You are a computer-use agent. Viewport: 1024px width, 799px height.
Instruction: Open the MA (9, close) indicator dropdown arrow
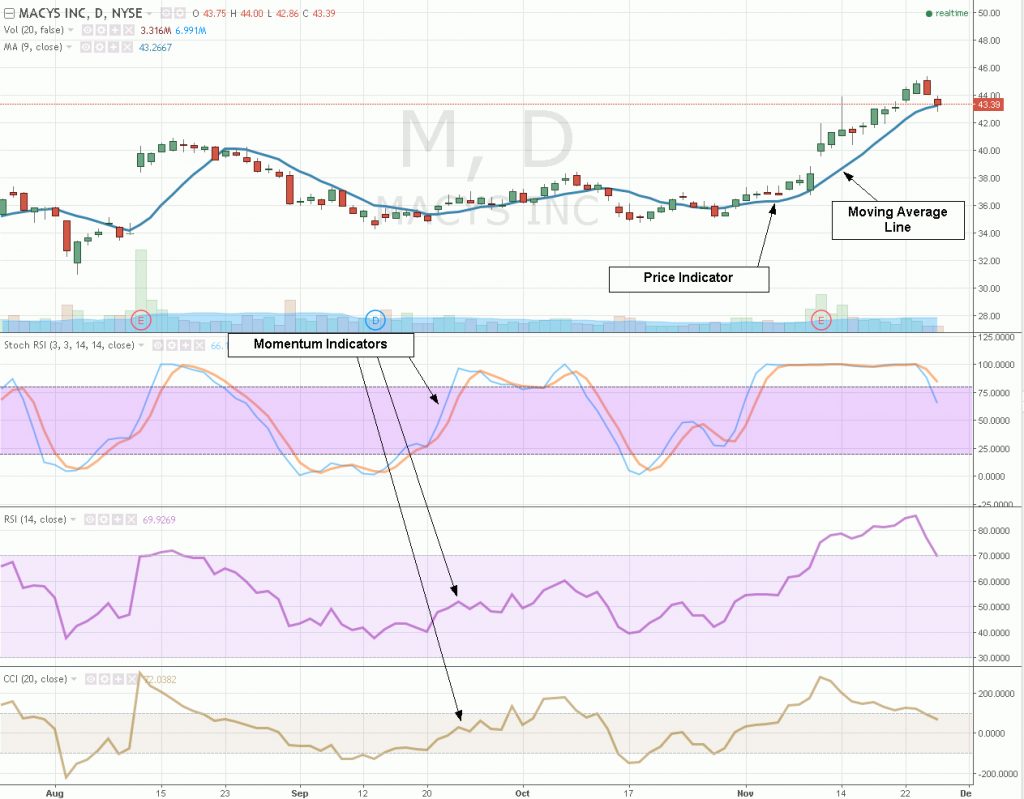pyautogui.click(x=69, y=47)
